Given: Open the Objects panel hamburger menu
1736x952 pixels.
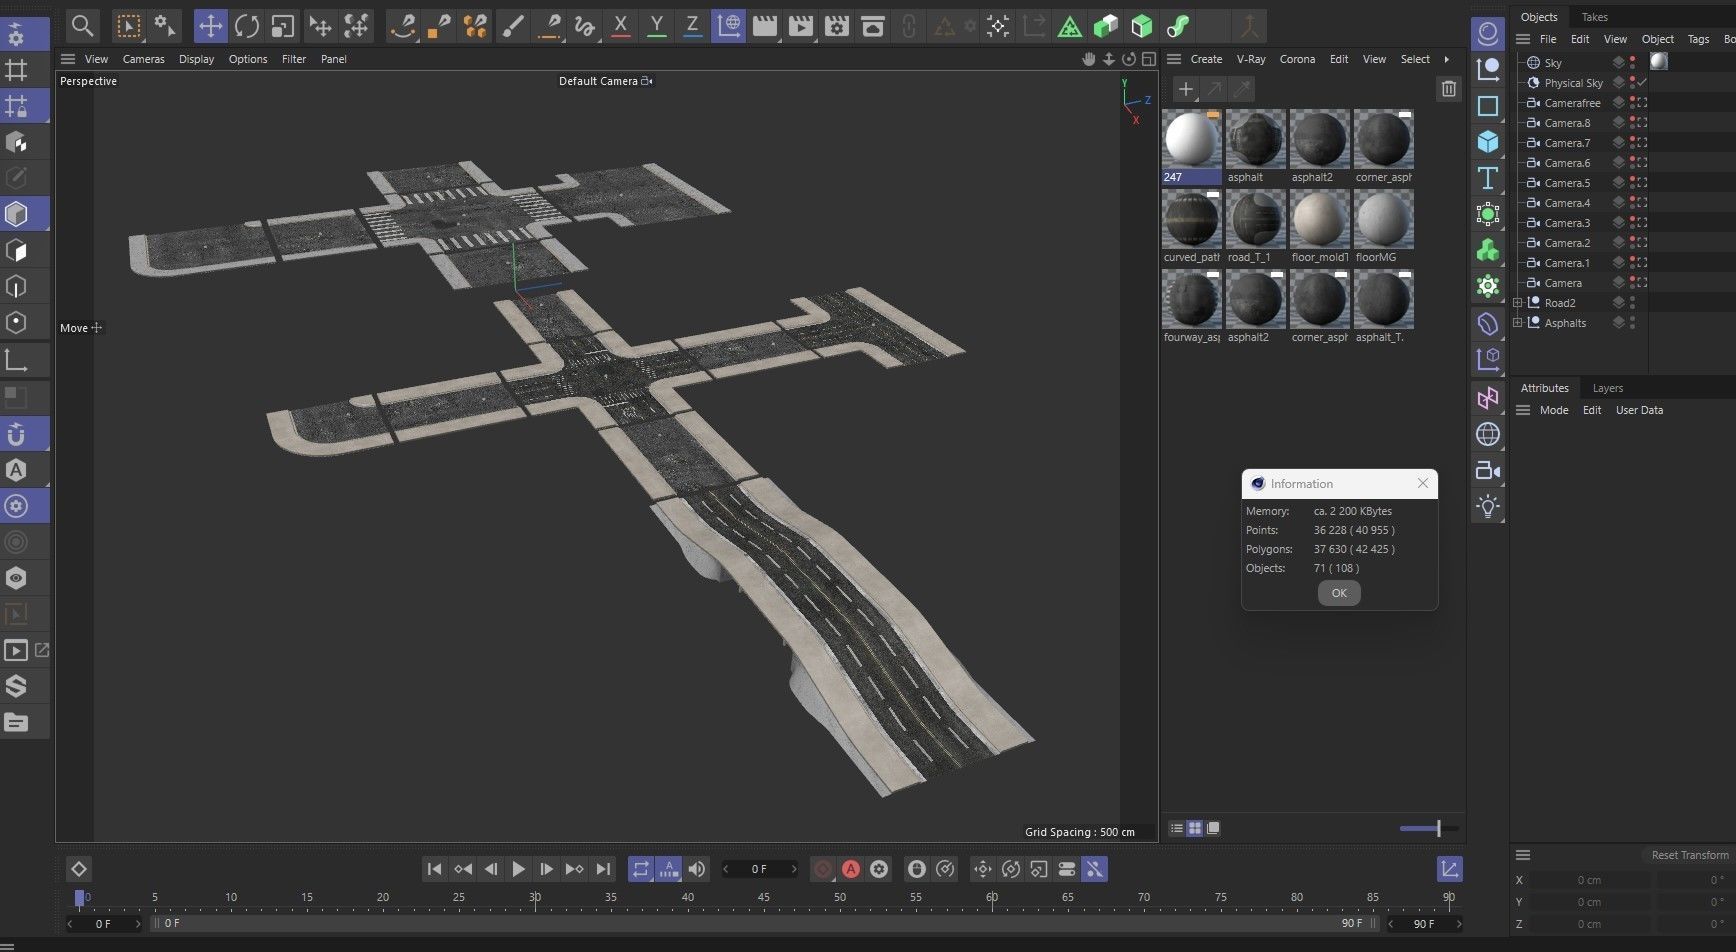Looking at the screenshot, I should click(x=1523, y=39).
